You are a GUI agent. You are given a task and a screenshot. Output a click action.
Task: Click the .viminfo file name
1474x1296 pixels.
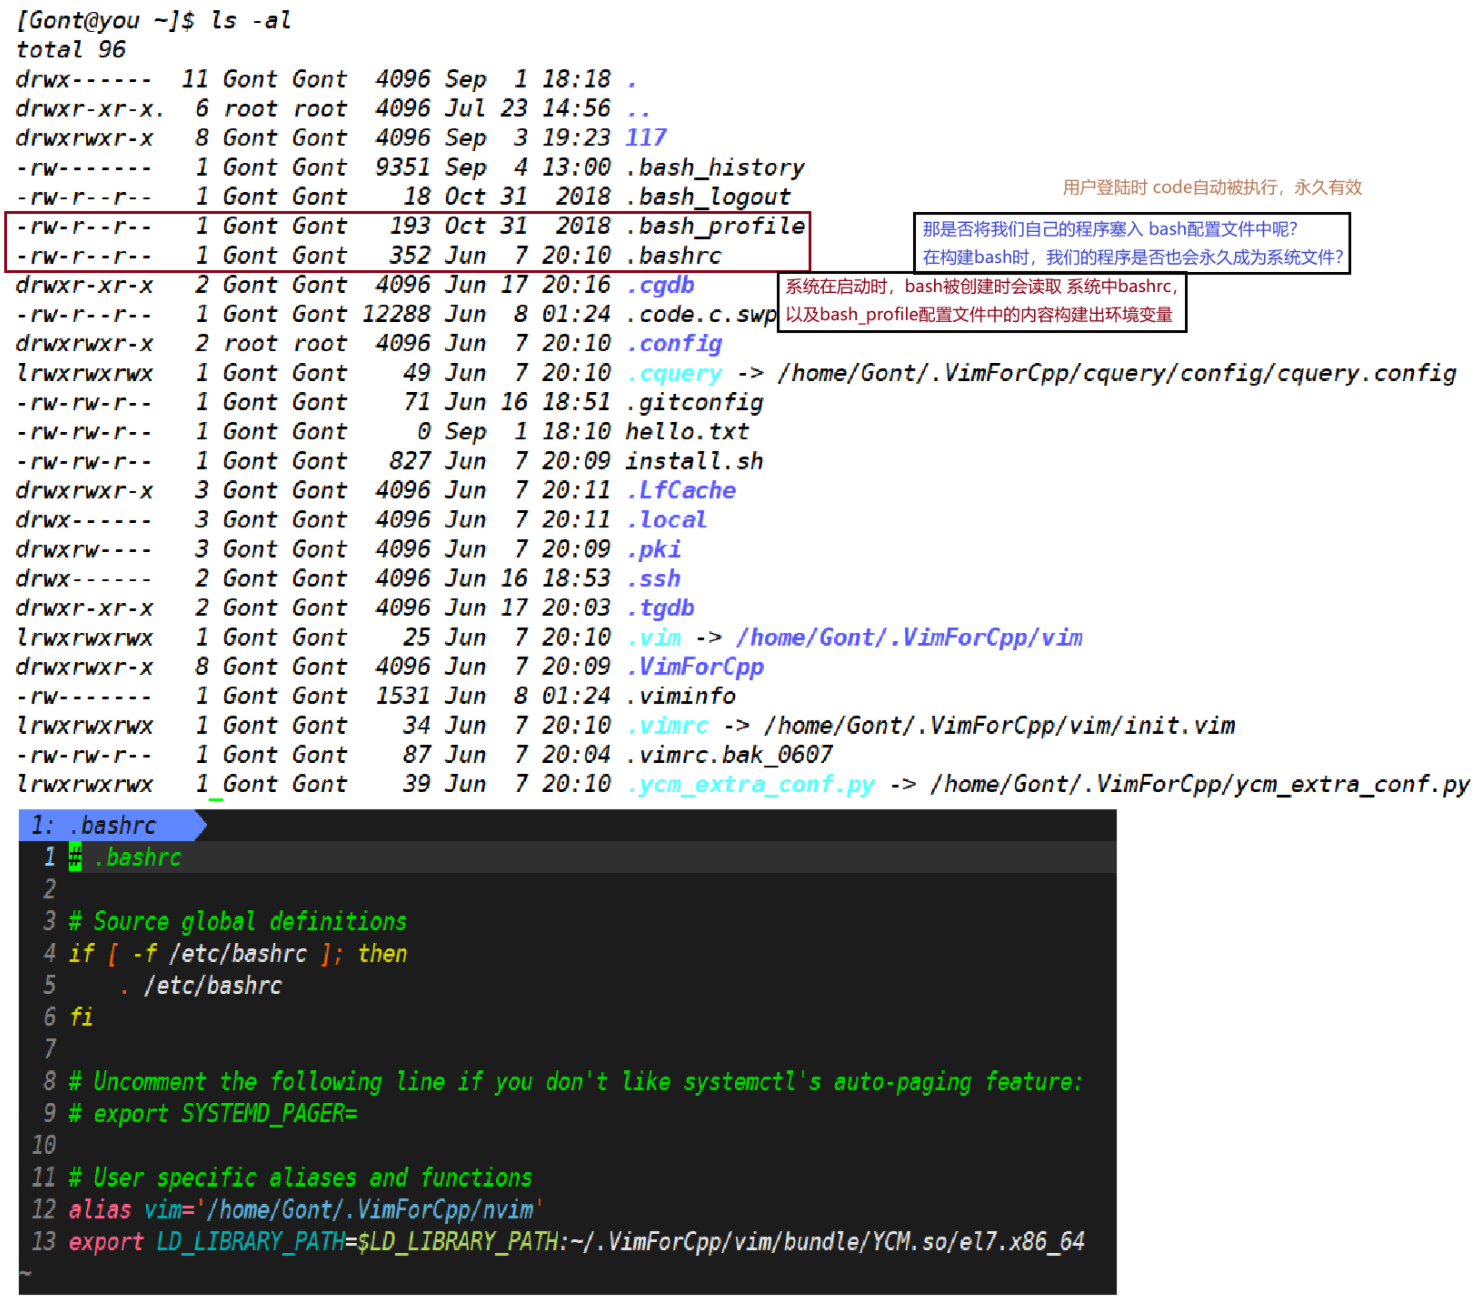coord(681,695)
